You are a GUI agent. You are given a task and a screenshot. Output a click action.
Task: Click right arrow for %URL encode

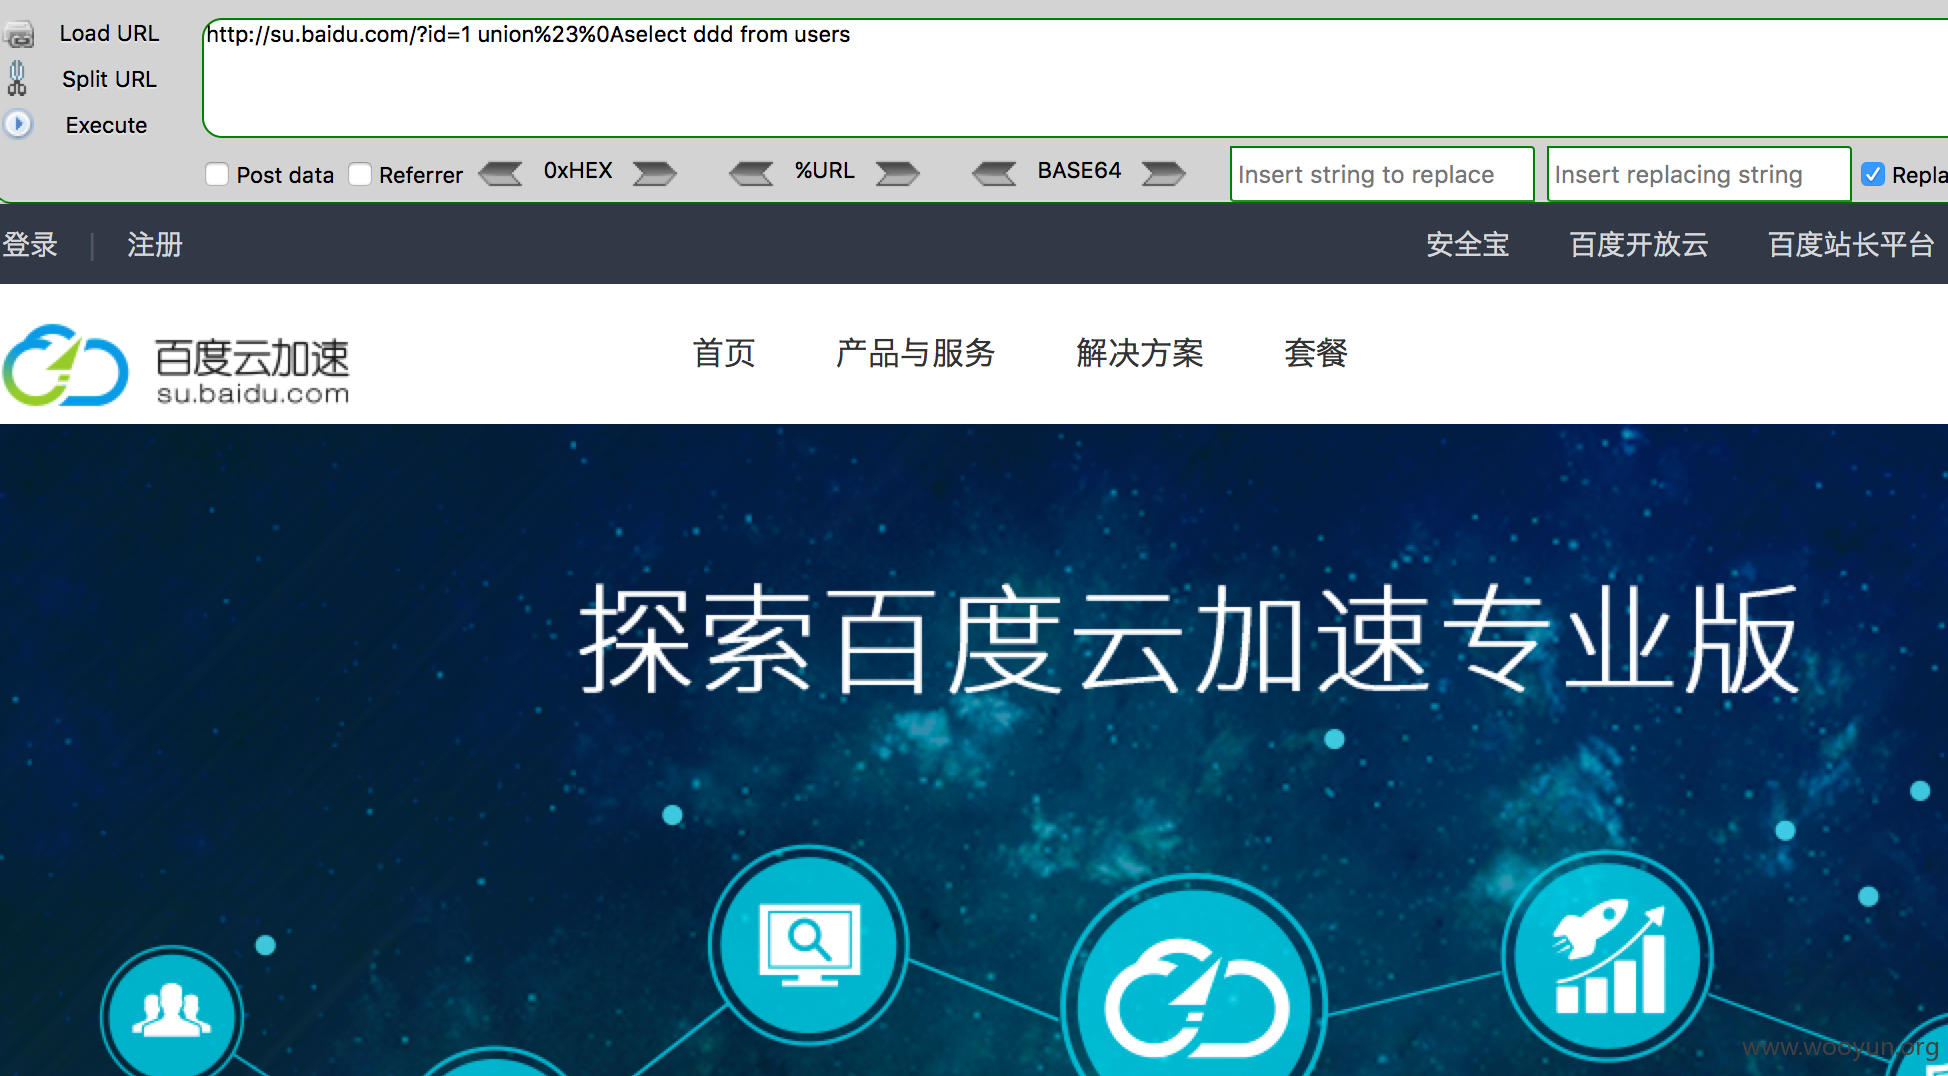(898, 173)
